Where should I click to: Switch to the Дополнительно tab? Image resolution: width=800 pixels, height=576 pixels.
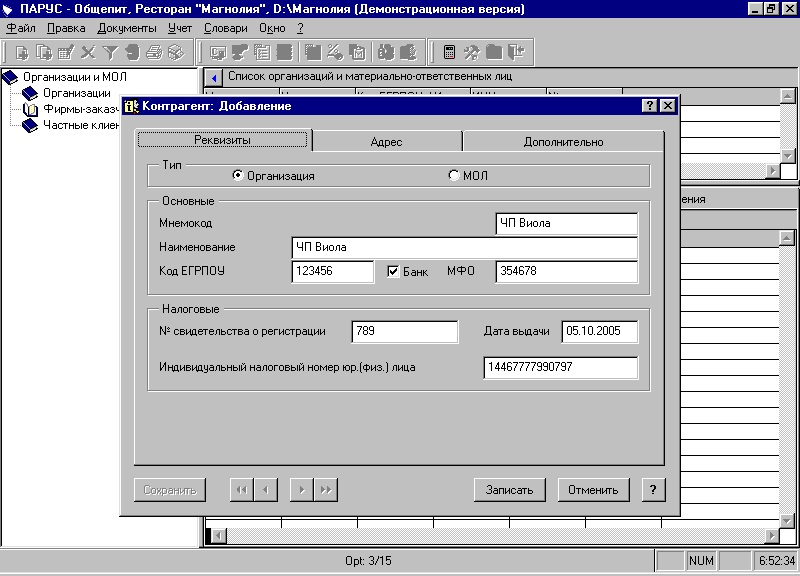coord(563,142)
